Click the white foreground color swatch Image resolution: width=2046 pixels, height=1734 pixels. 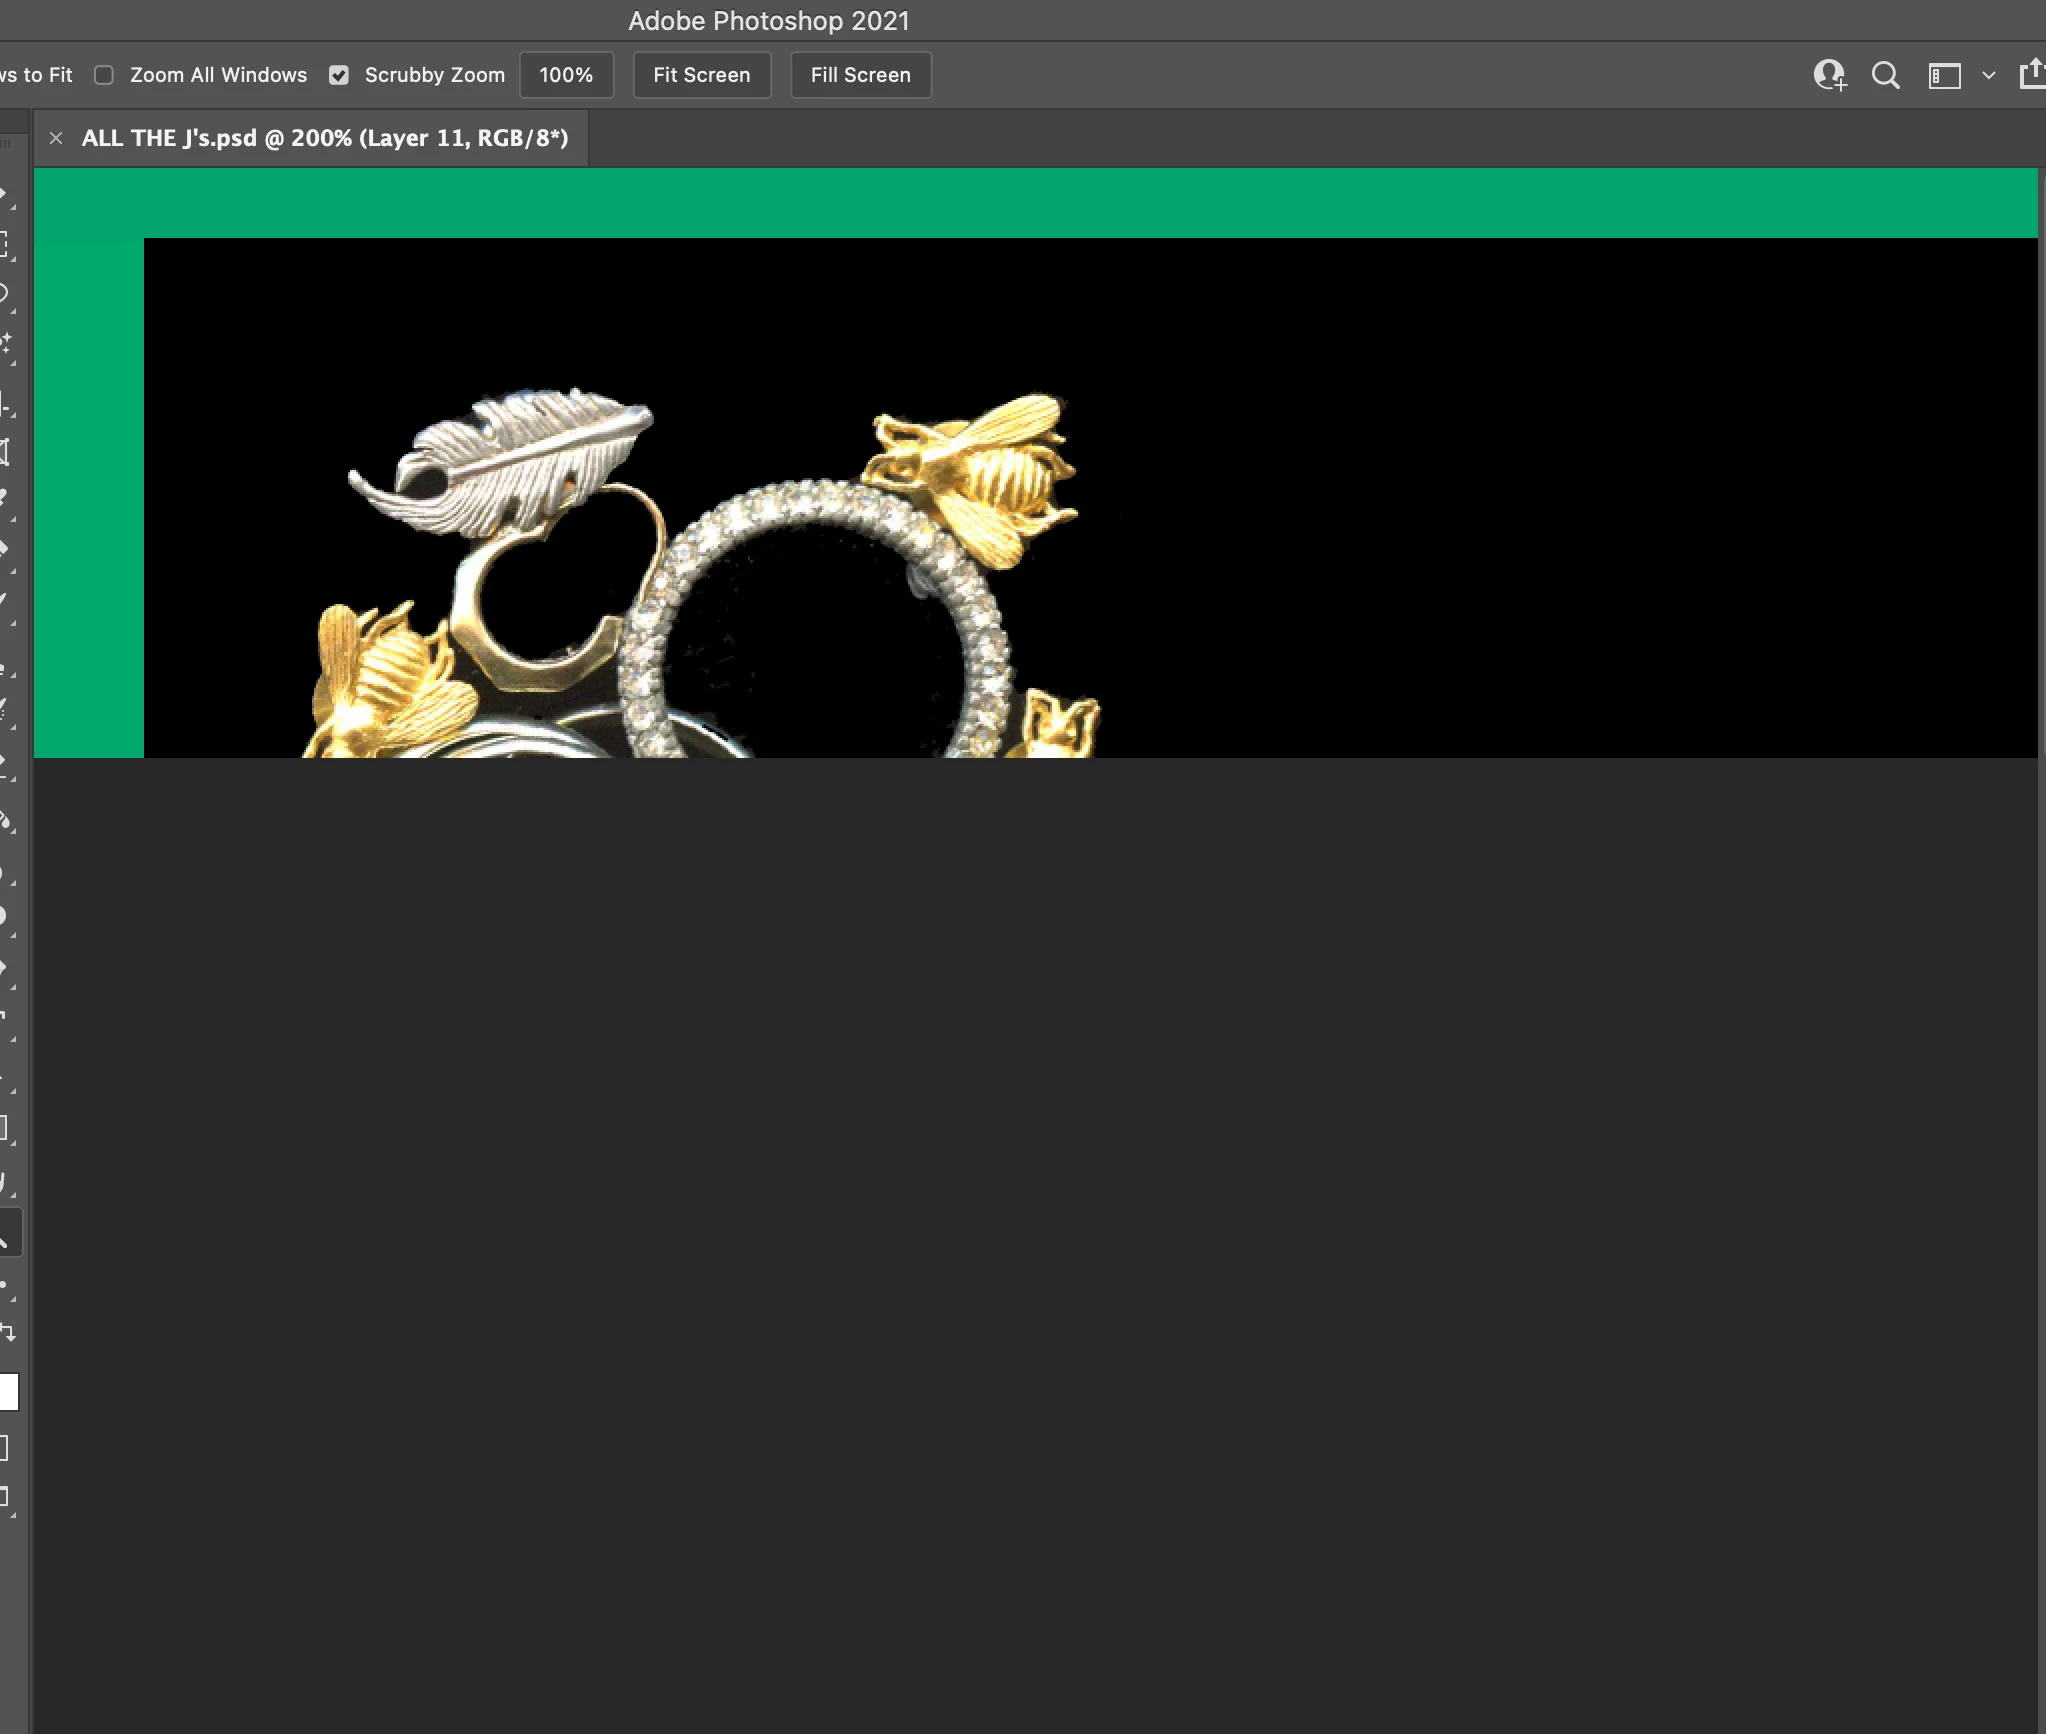tap(8, 1391)
